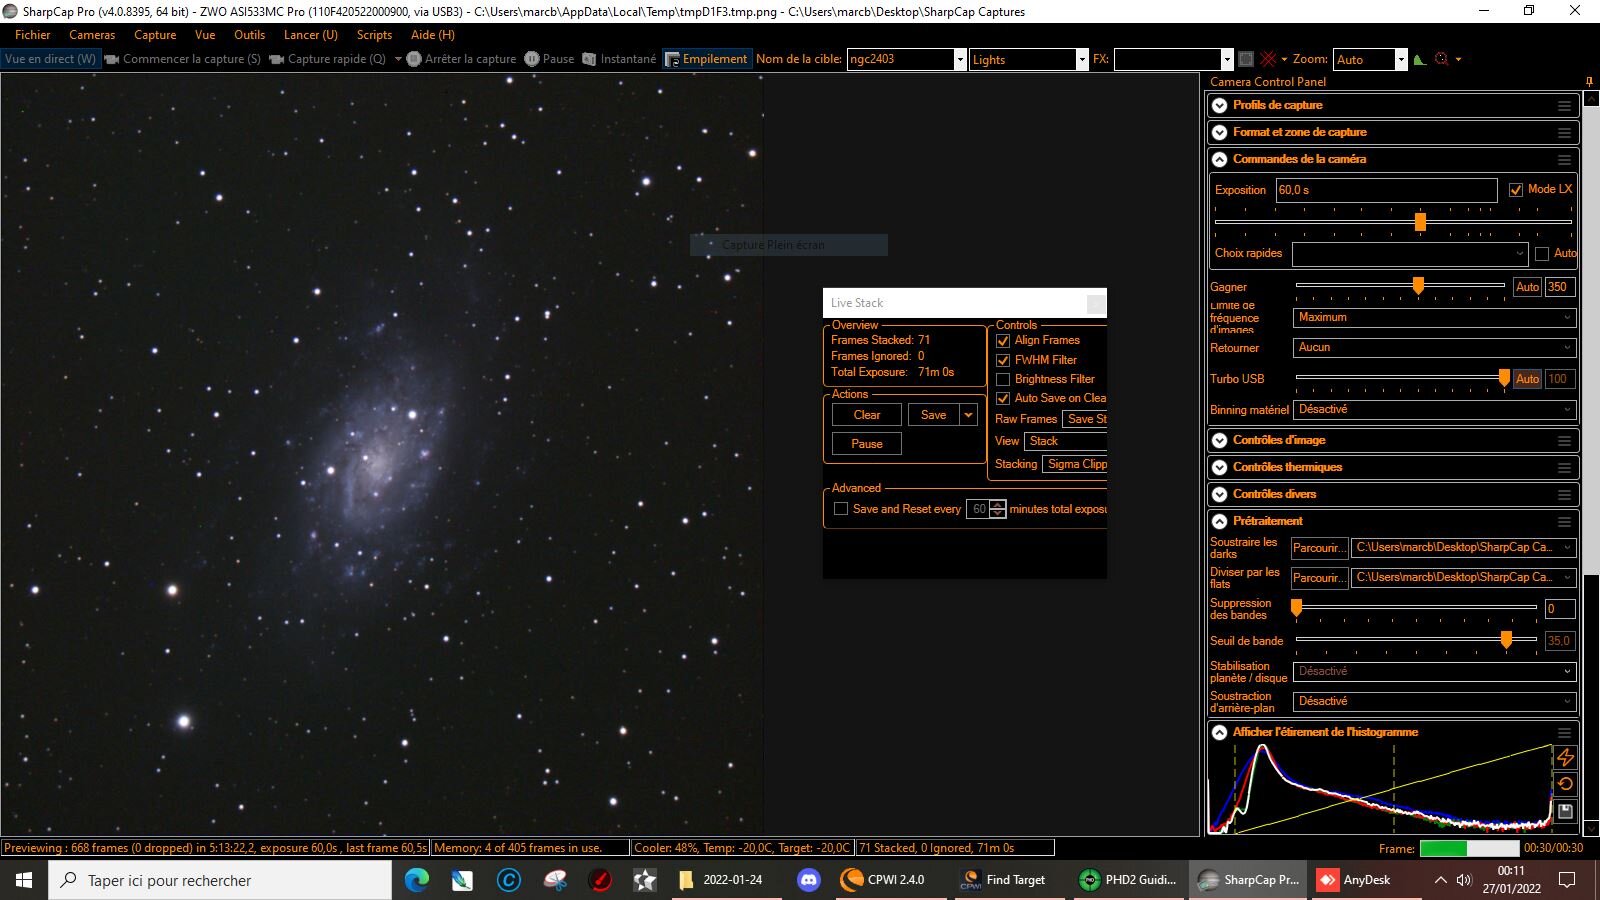Click the Instantané snapshot toolbar button
This screenshot has height=900, width=1600.
[x=619, y=59]
